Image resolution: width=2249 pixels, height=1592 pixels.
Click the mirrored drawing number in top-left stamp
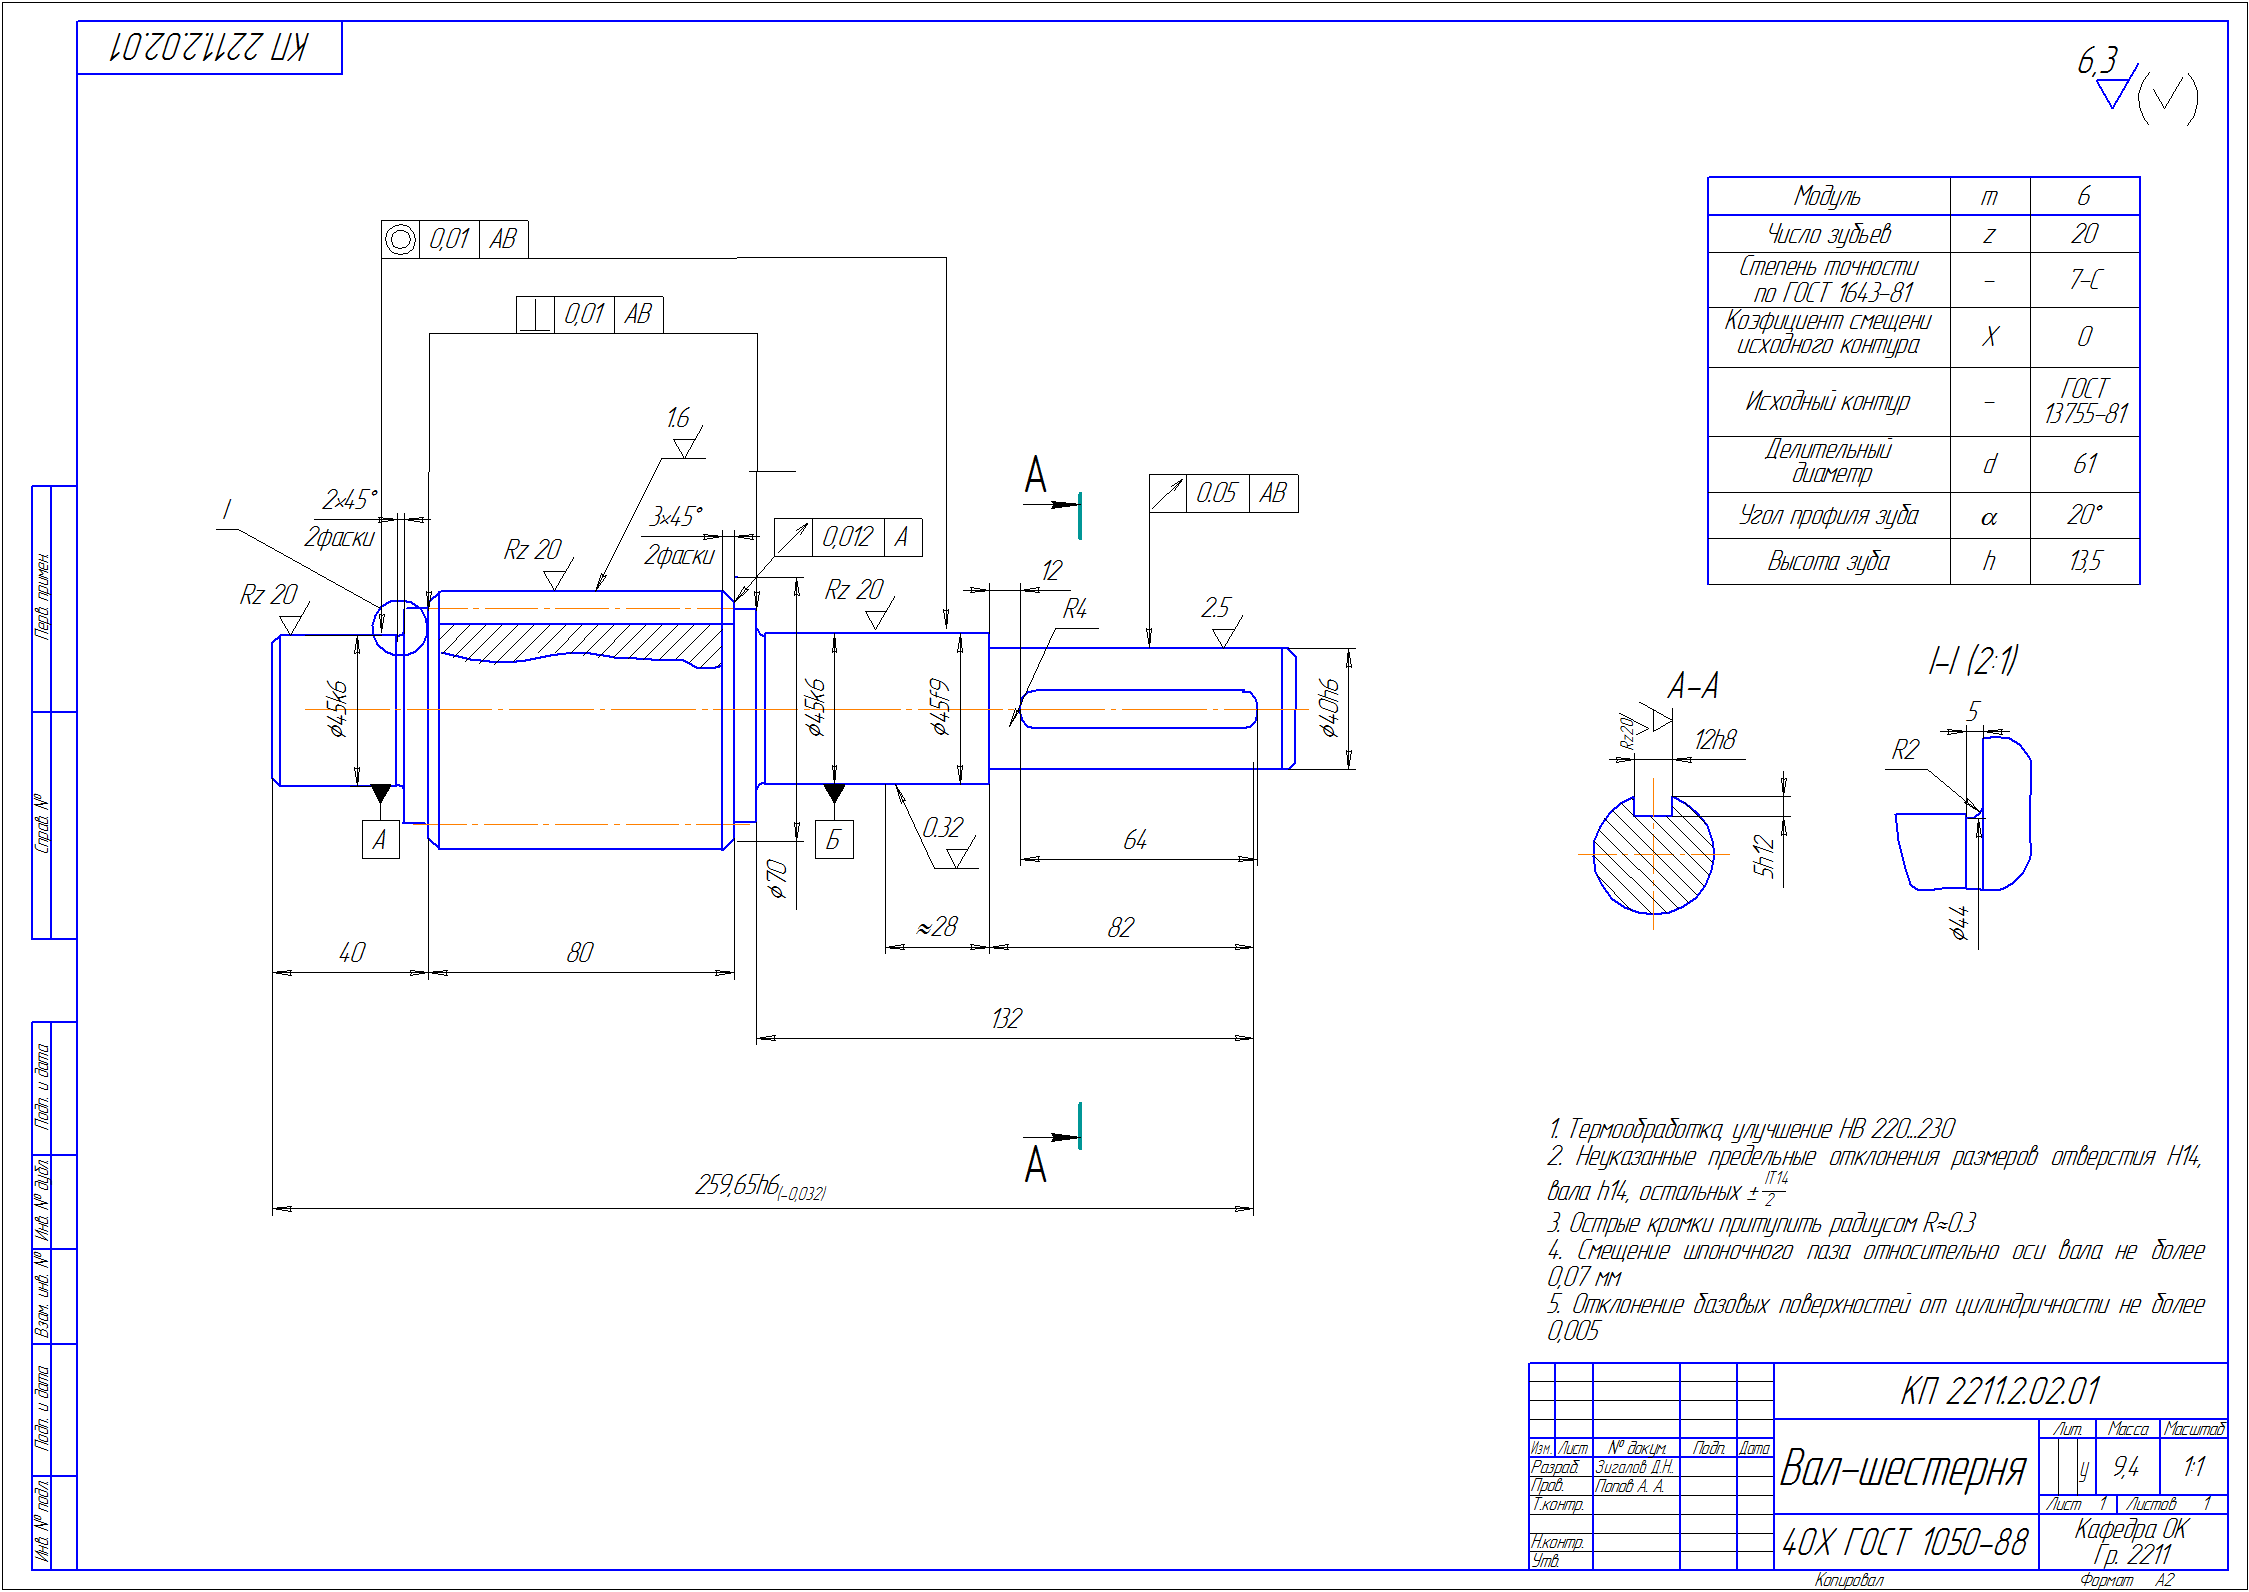point(209,47)
